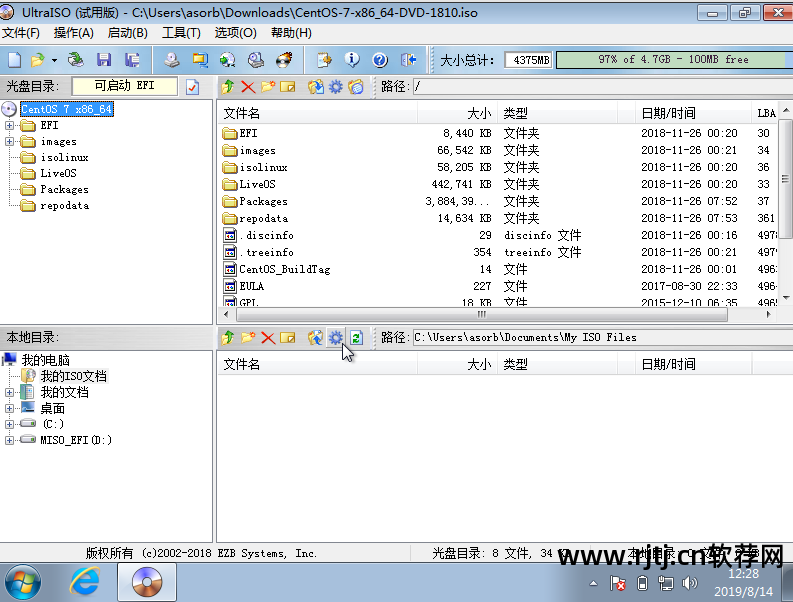793x602 pixels.
Task: Click the gear properties icon in the image toolbar
Action: click(336, 87)
